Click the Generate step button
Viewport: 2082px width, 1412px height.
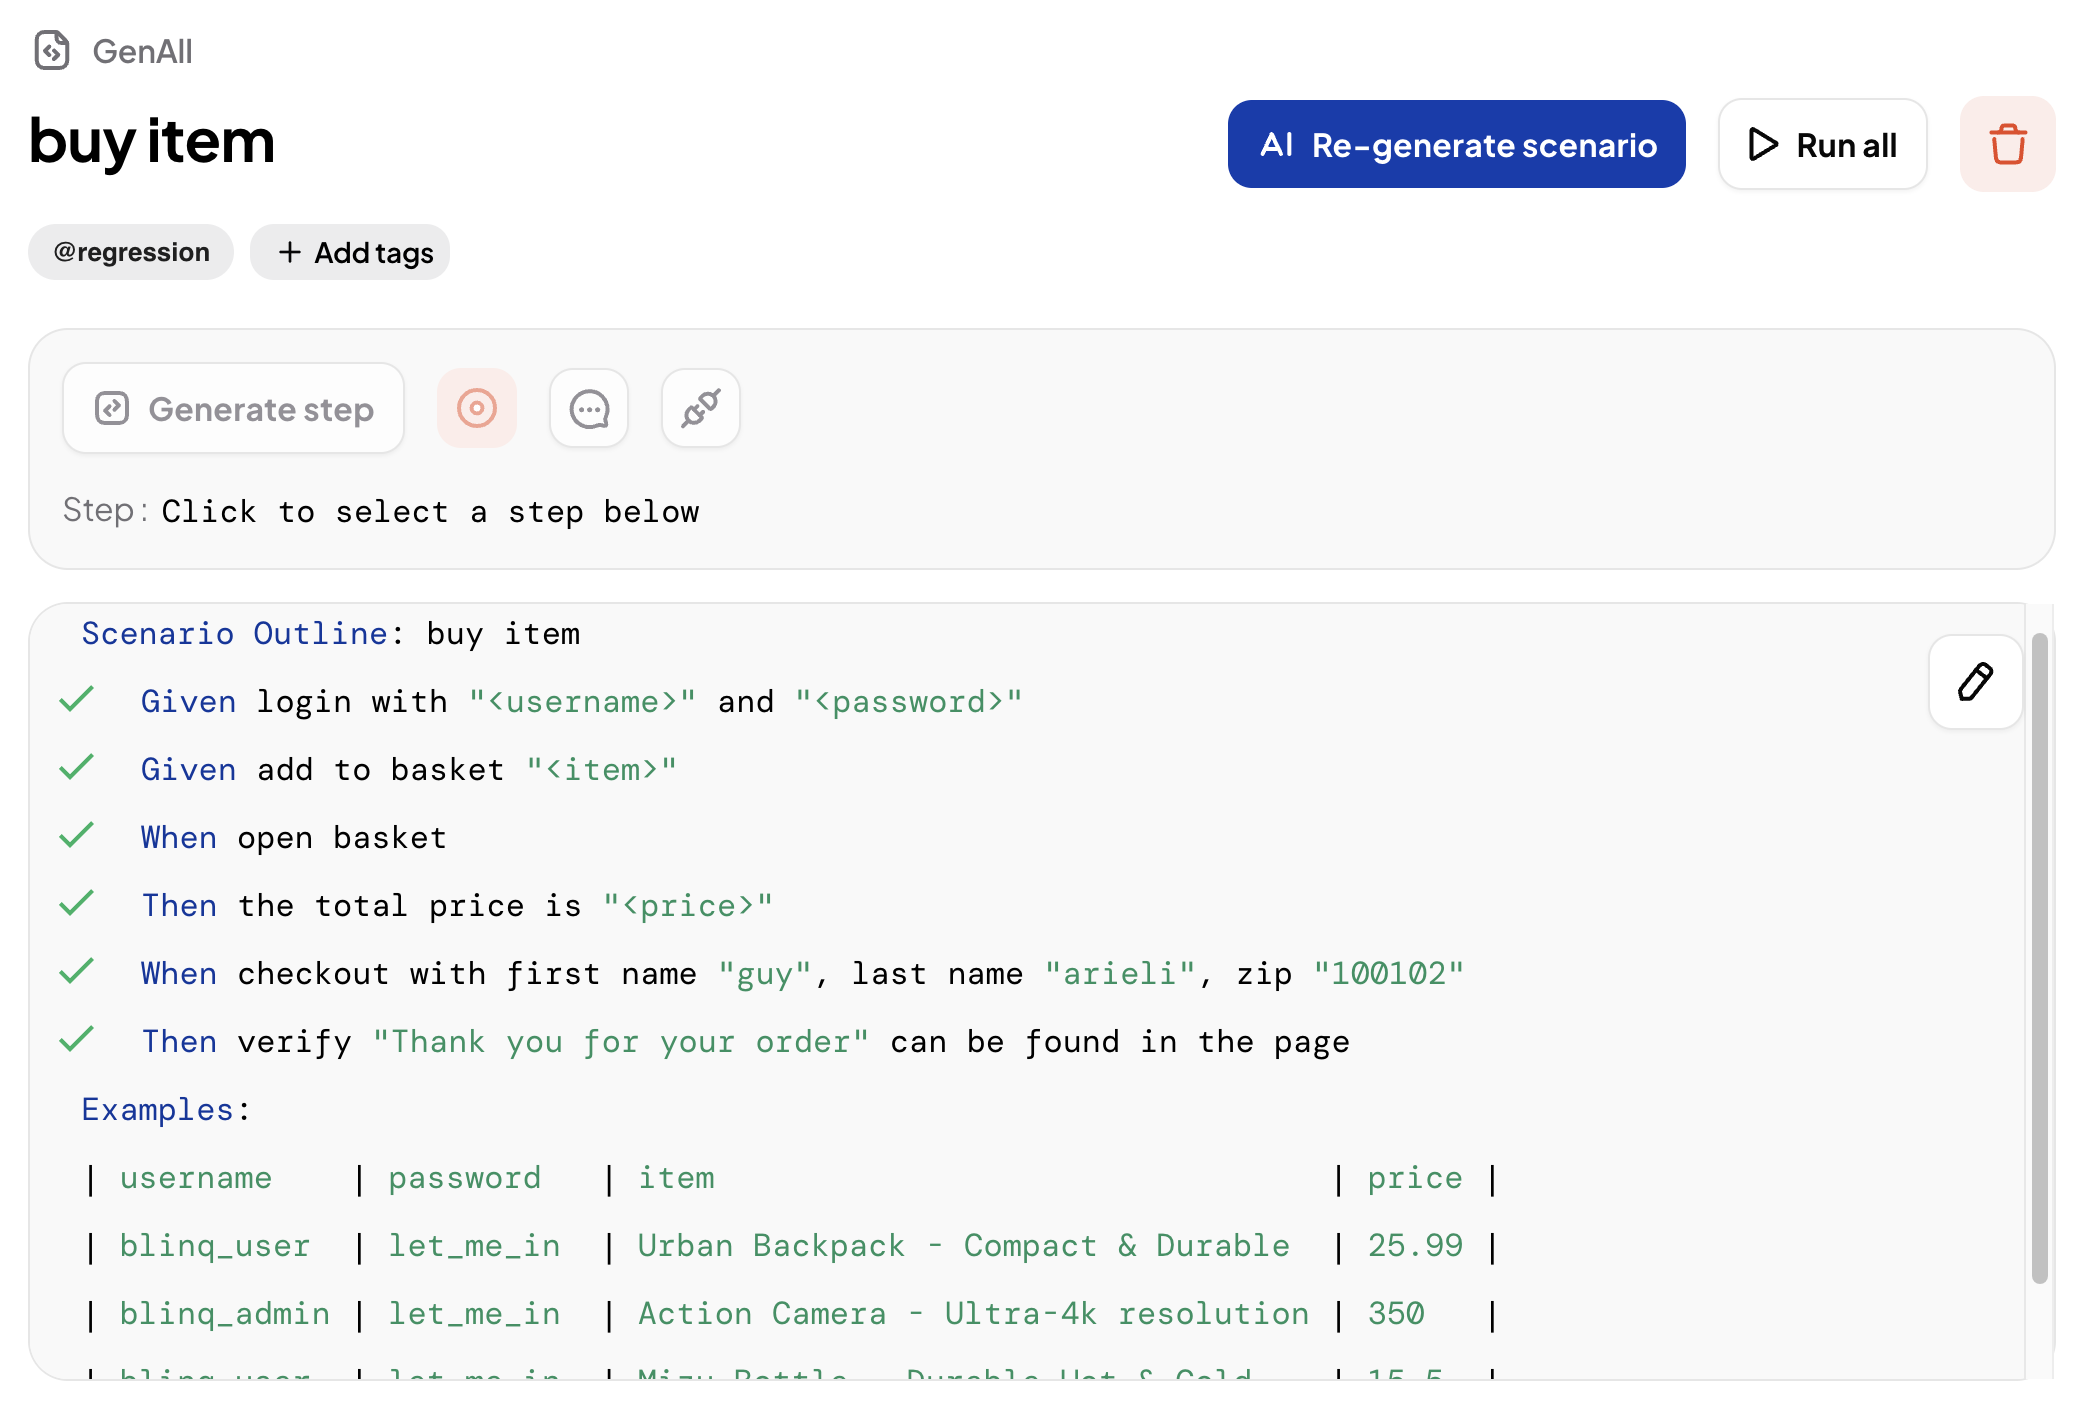[x=234, y=408]
